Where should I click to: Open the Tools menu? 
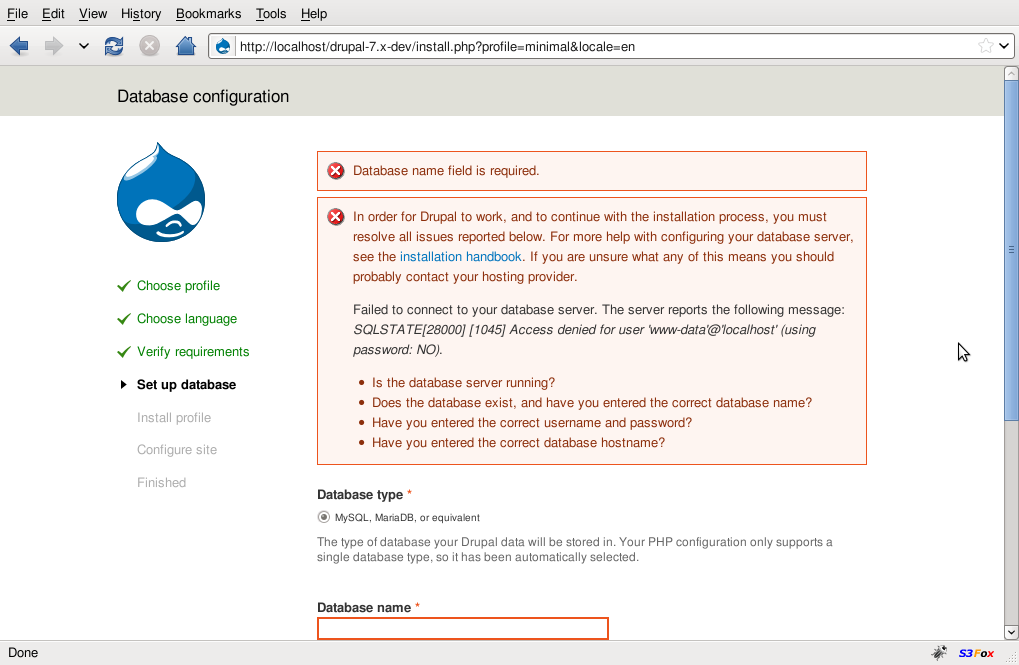(x=270, y=14)
